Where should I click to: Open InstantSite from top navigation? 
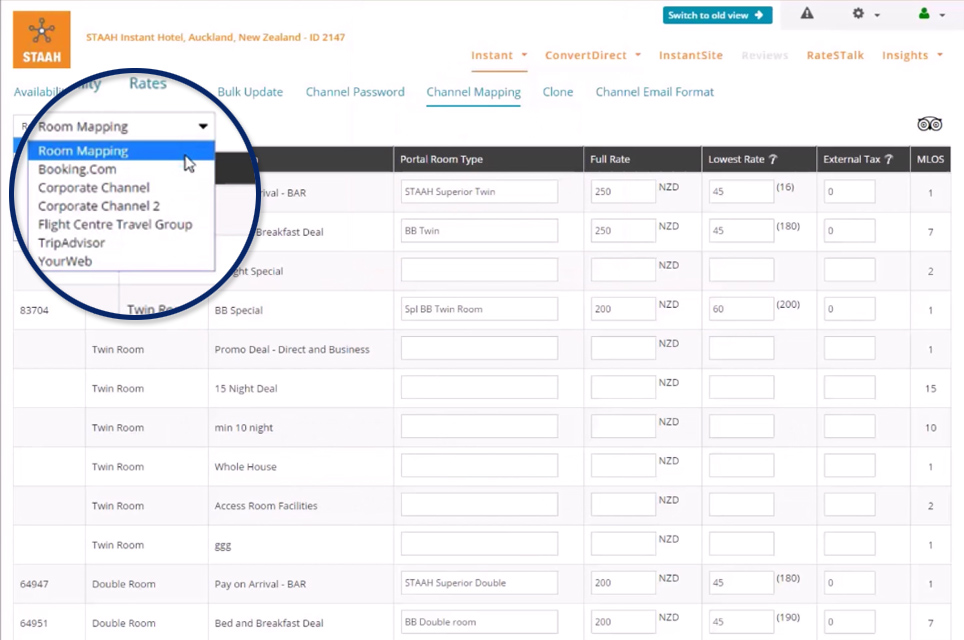pyautogui.click(x=690, y=55)
